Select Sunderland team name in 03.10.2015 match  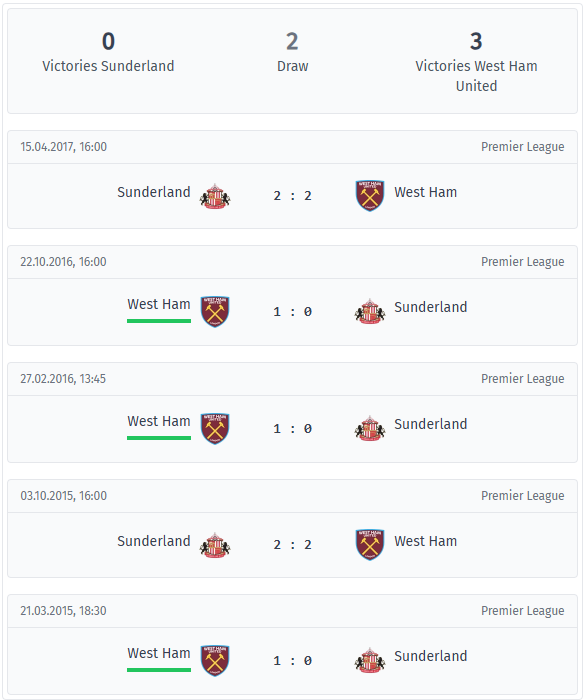154,541
